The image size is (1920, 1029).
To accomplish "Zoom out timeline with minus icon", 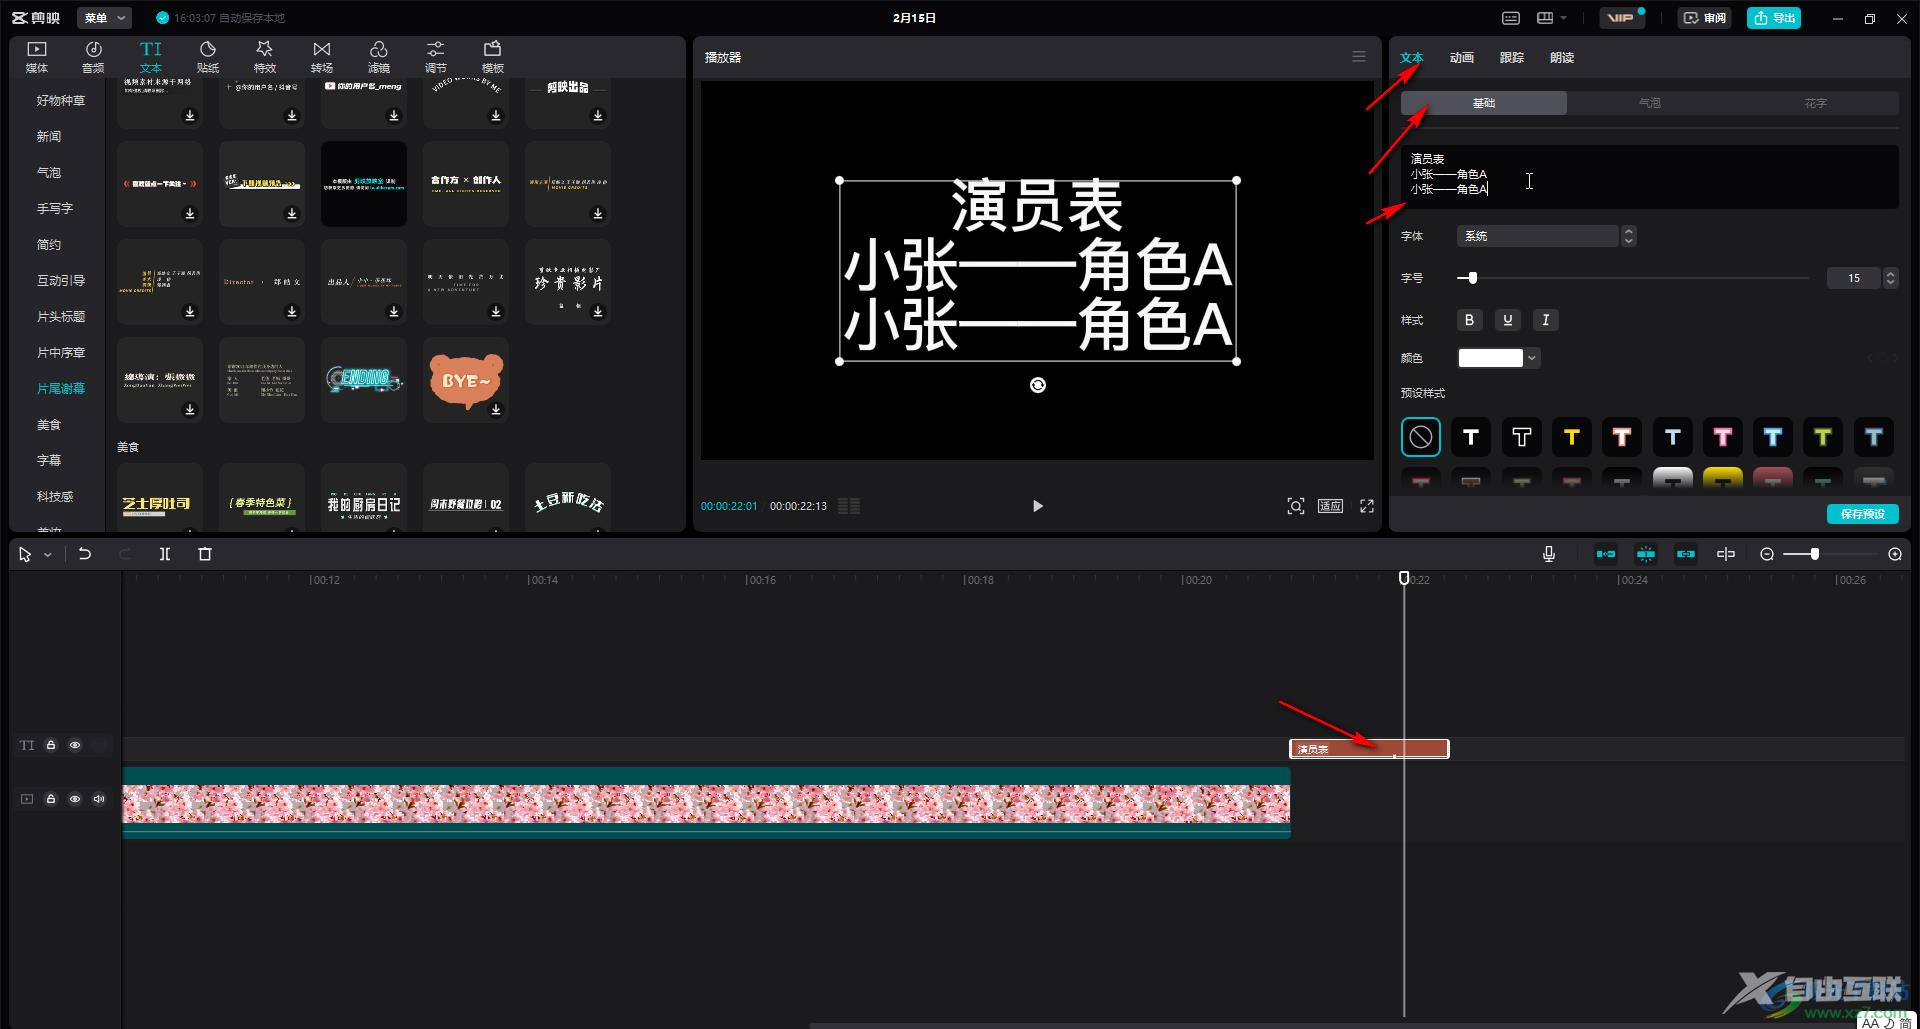I will pos(1767,554).
